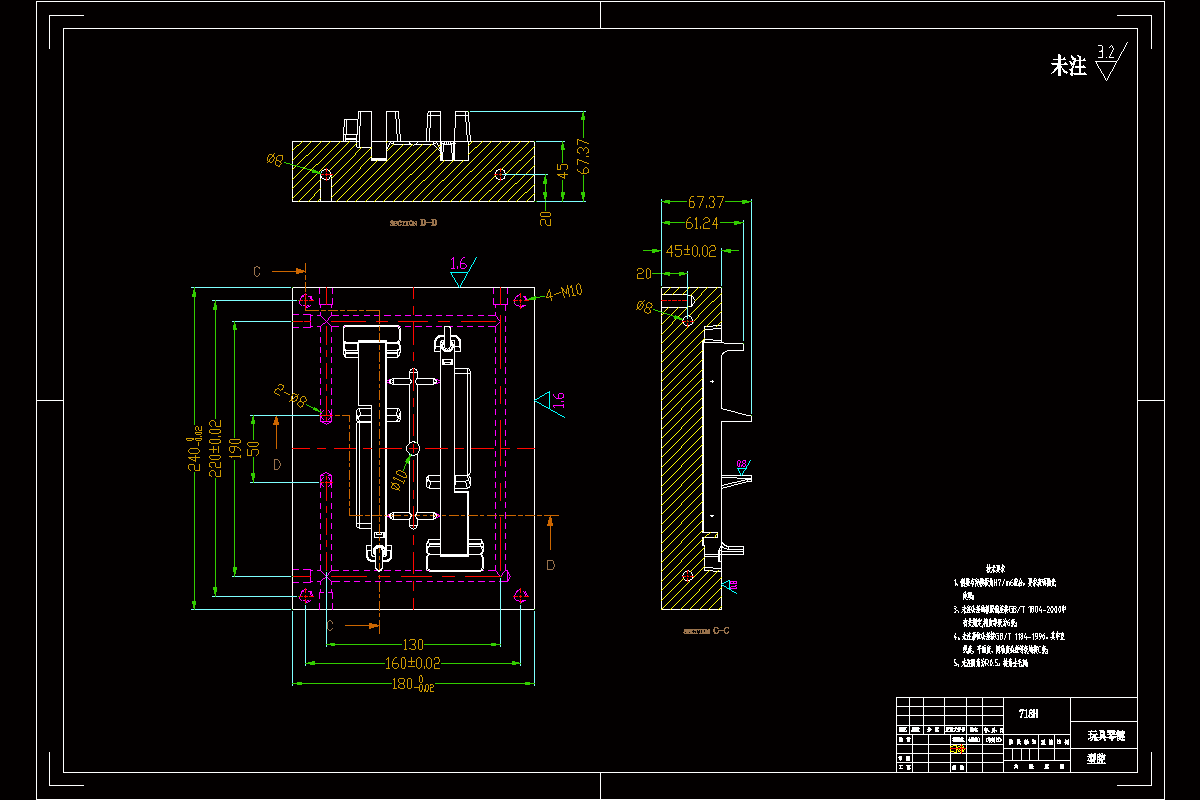Pick the 45±0.02 dimension text
1200x800 pixels.
pyautogui.click(x=692, y=251)
